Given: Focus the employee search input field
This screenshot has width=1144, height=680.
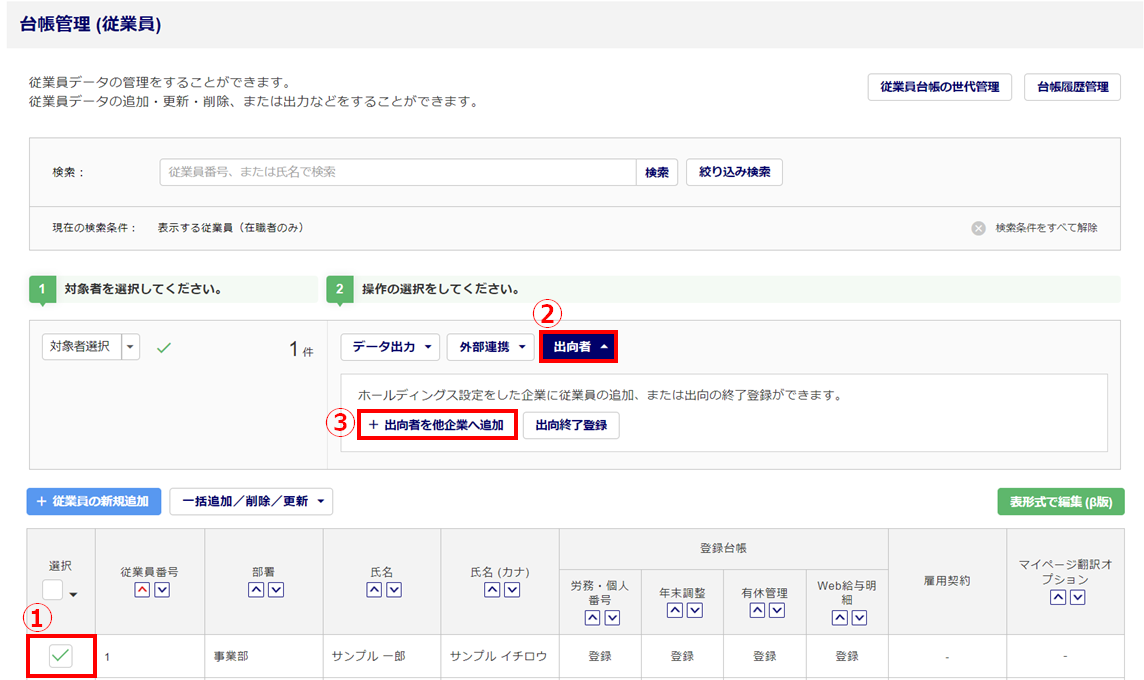Looking at the screenshot, I should tap(397, 172).
